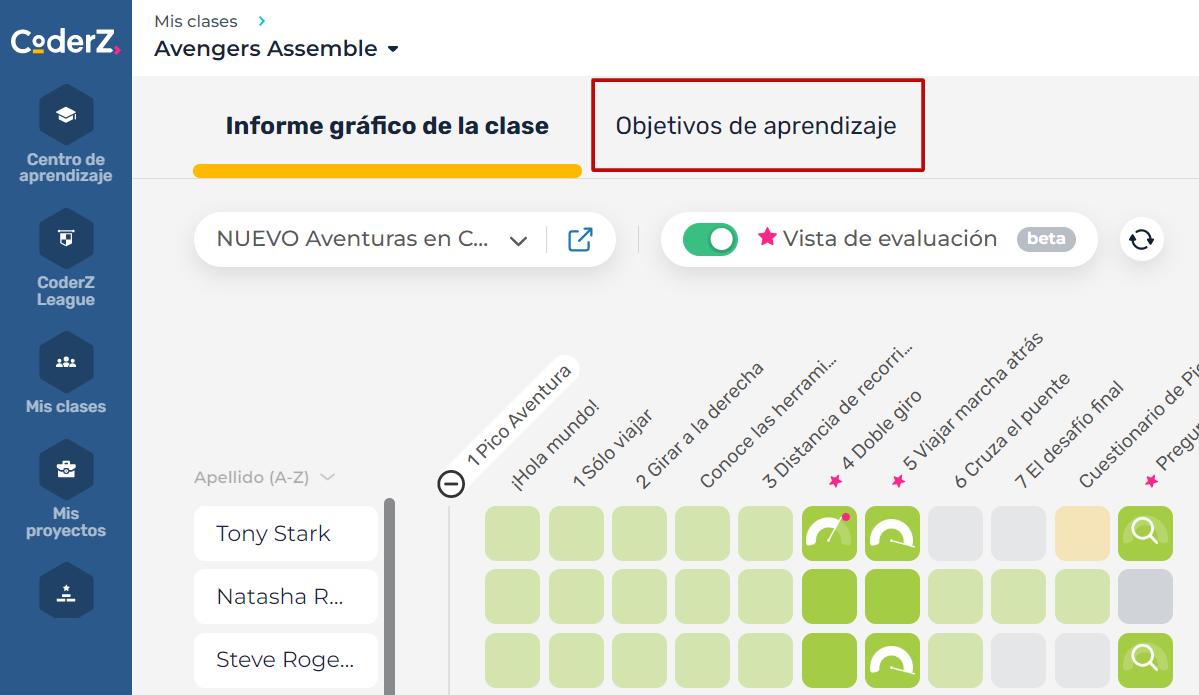Click the student list vertical scrollbar
Viewport: 1199px width, 695px height.
pos(389,600)
